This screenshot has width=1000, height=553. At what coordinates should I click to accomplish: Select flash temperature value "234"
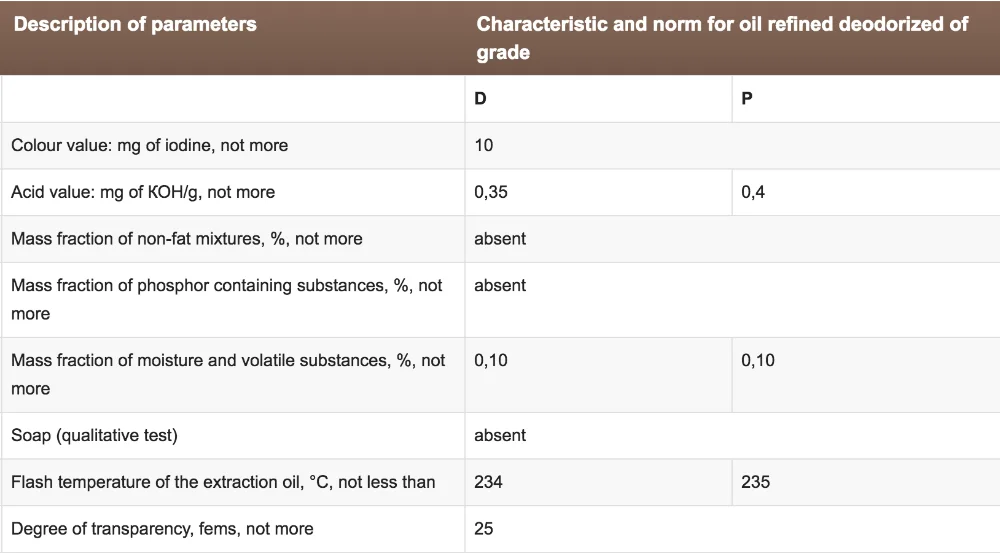click(489, 483)
